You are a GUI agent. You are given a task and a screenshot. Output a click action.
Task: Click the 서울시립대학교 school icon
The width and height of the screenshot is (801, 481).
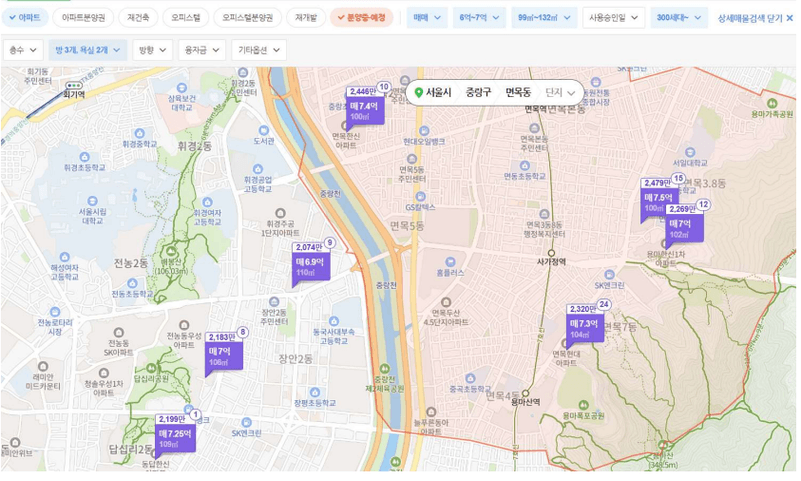[x=92, y=201]
